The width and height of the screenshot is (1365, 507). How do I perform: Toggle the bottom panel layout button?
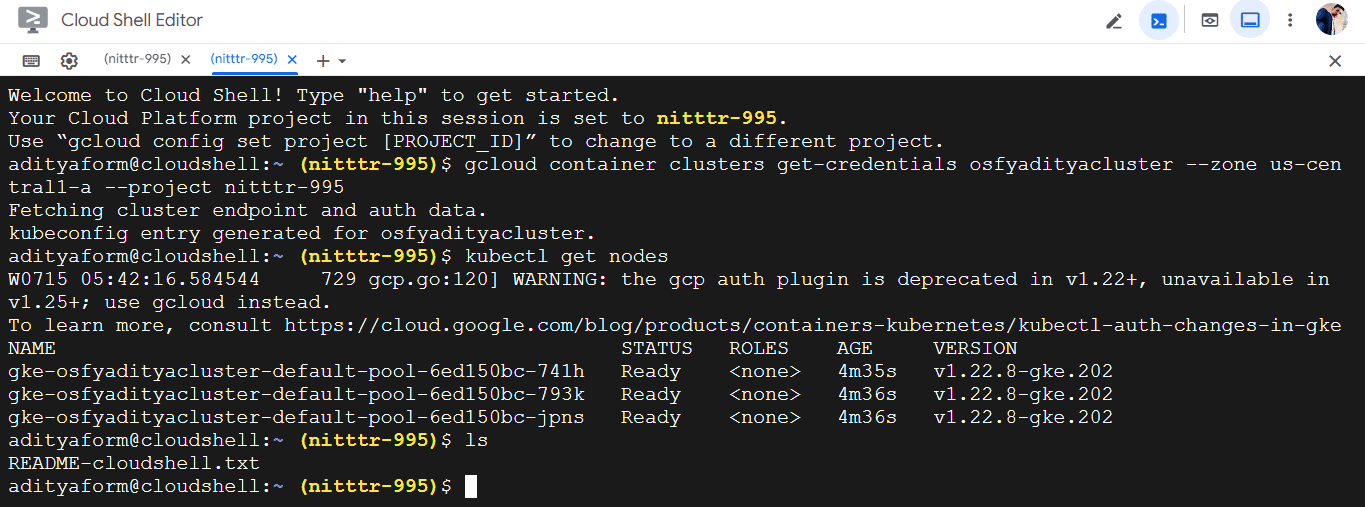(x=1250, y=20)
